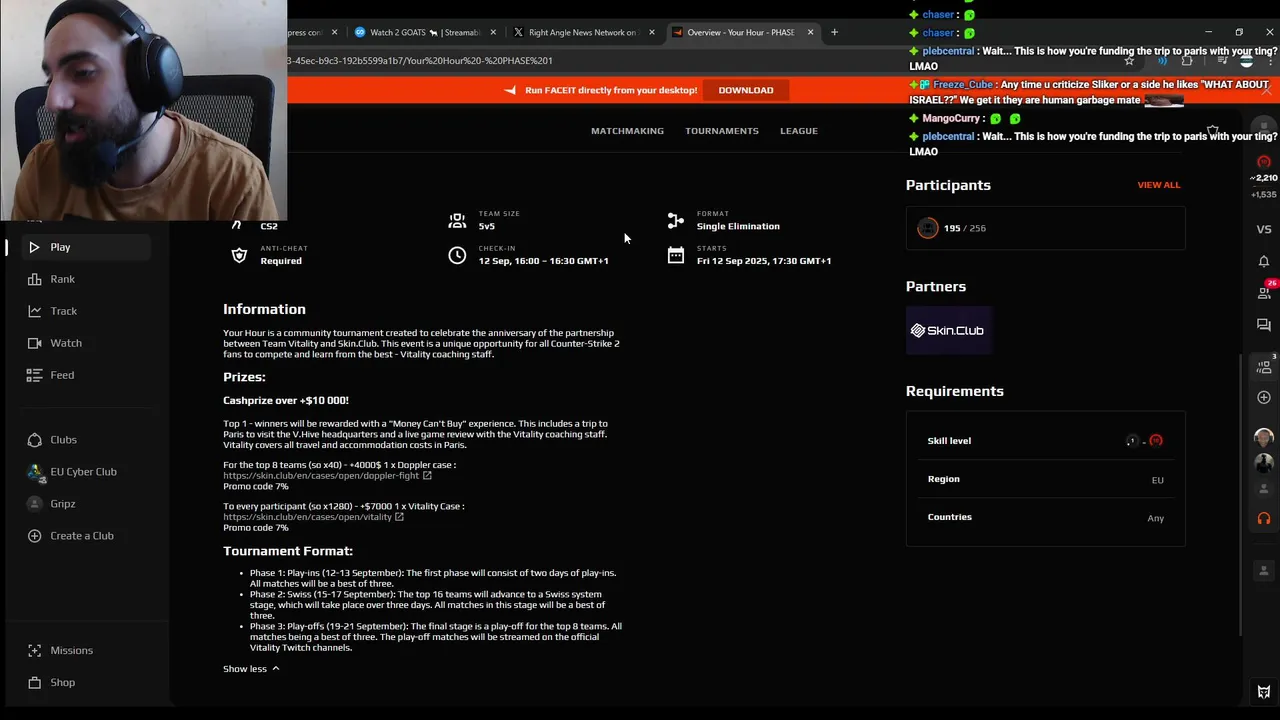Collapse details with Show less
This screenshot has width=1280, height=720.
(x=251, y=669)
